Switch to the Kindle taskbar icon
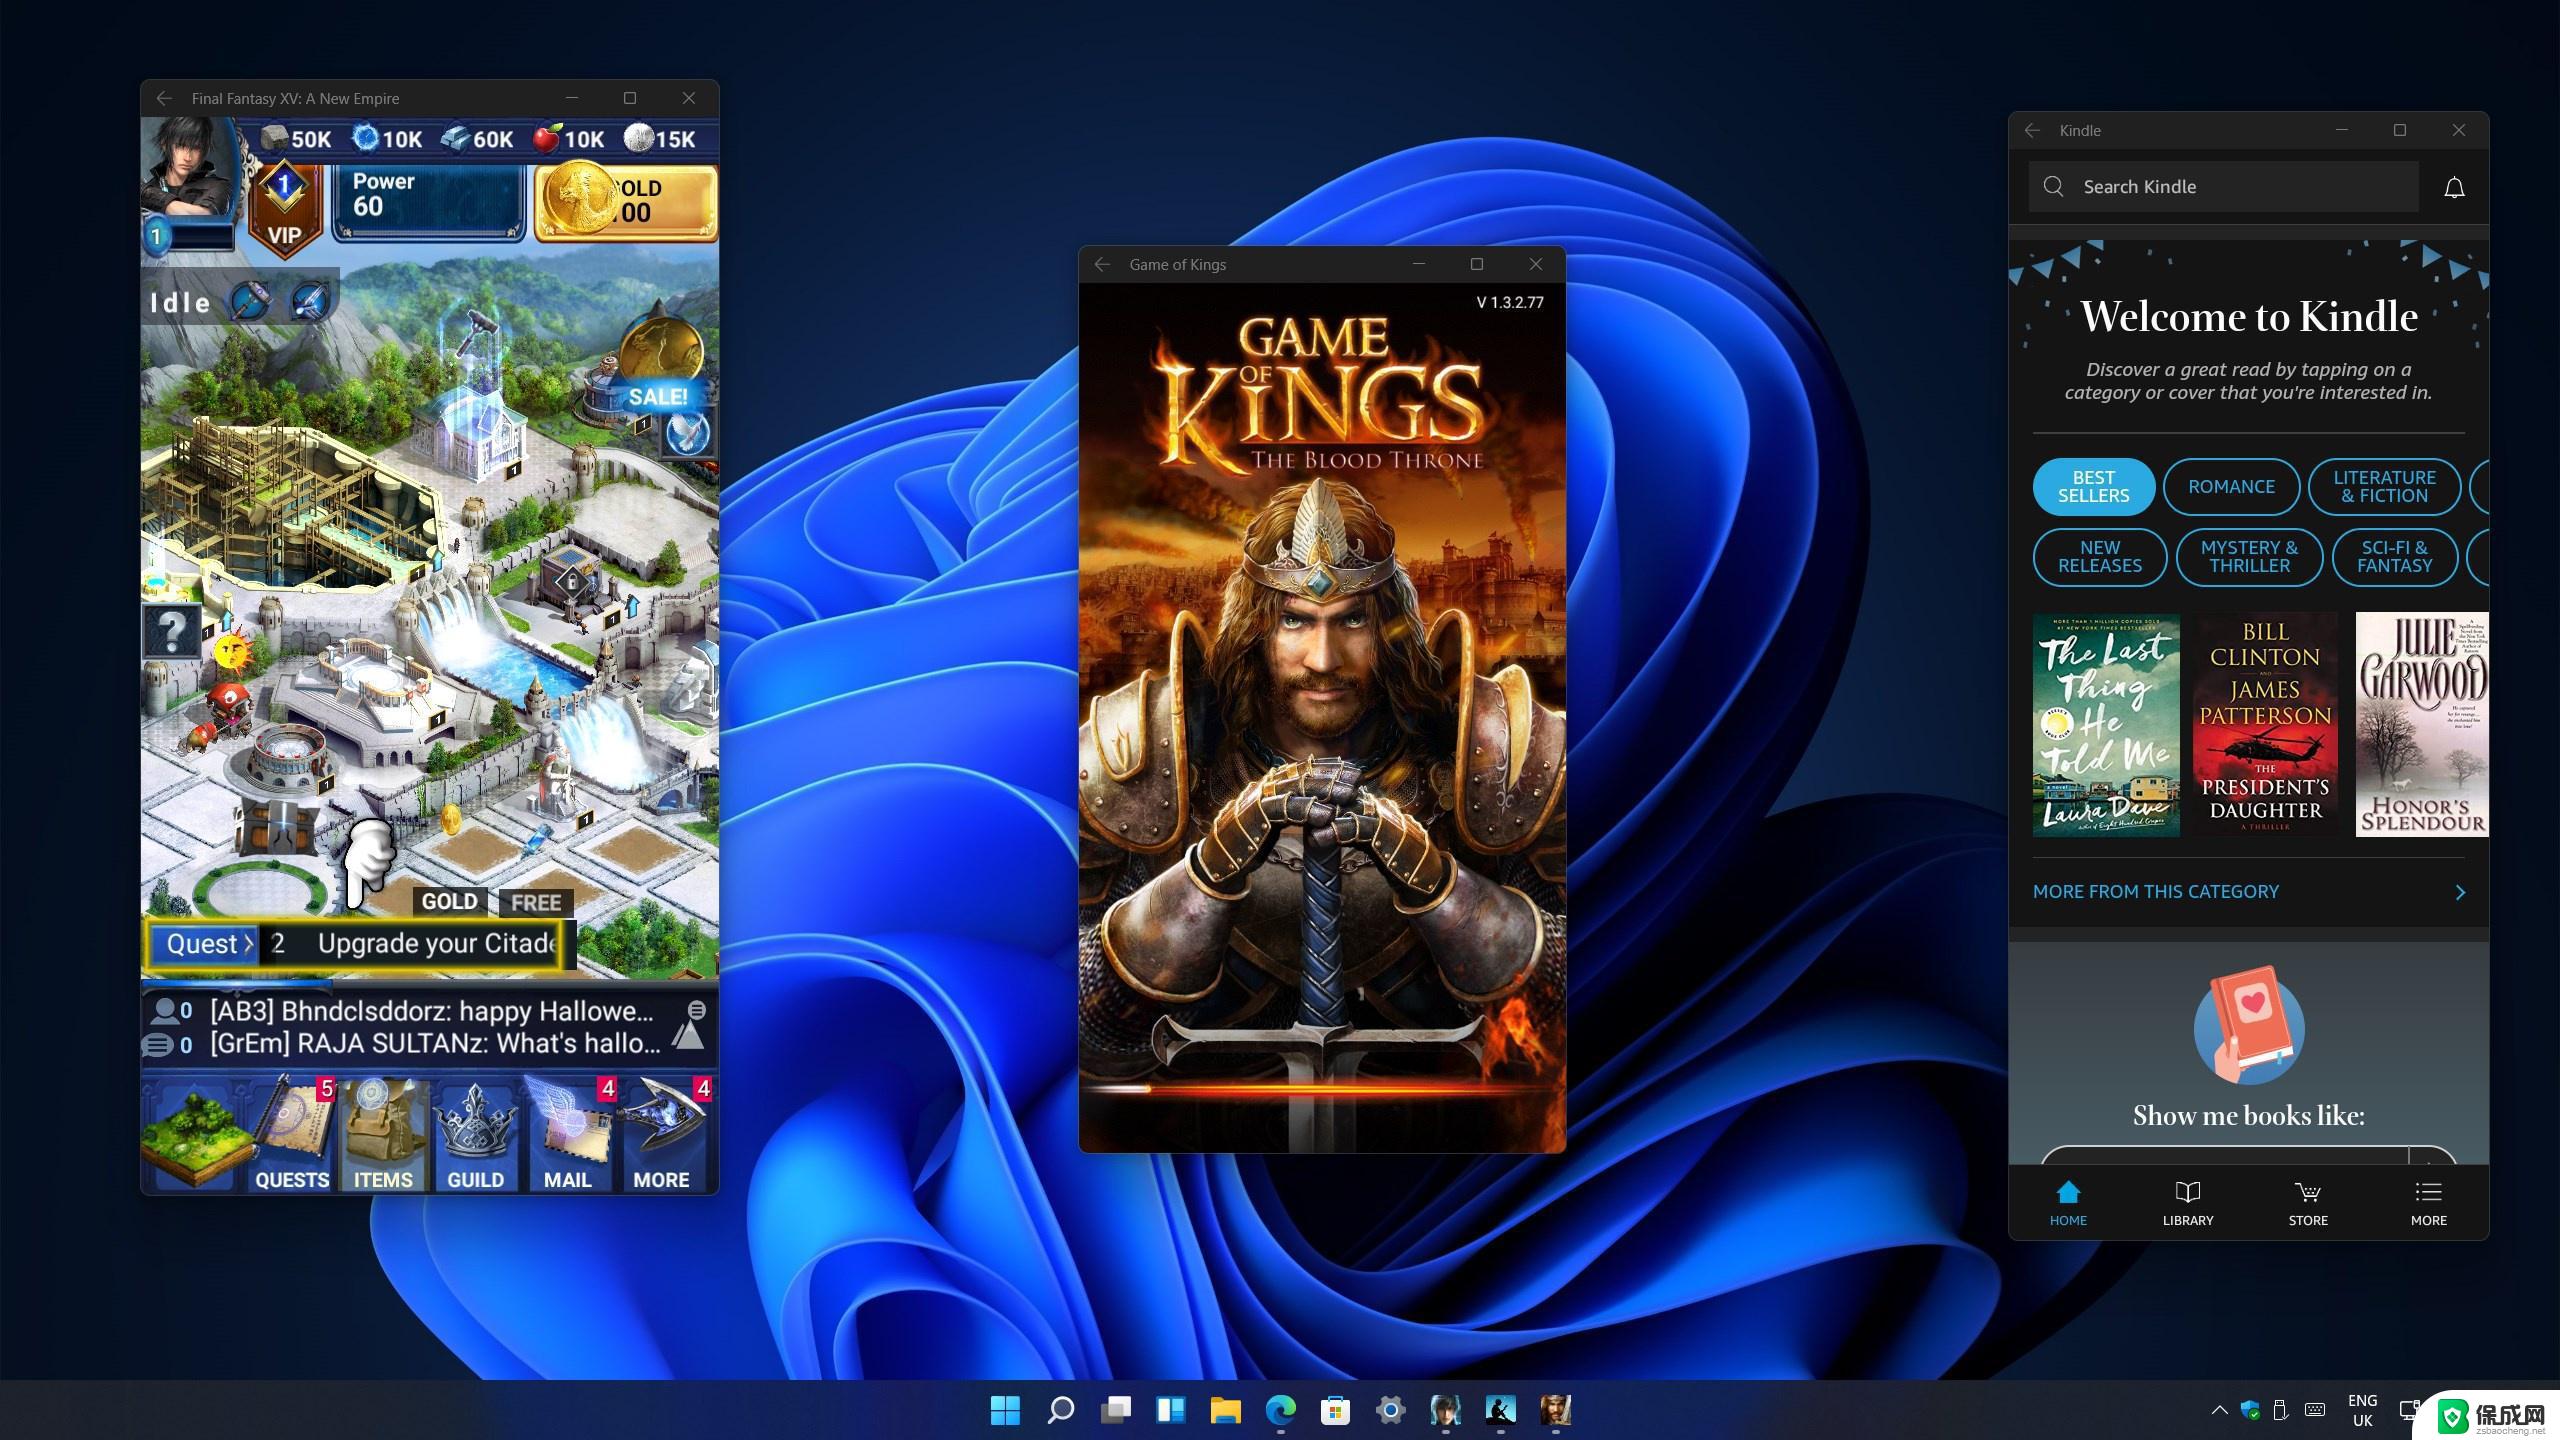Screen dimensions: 2560x1440 click(x=1500, y=1410)
